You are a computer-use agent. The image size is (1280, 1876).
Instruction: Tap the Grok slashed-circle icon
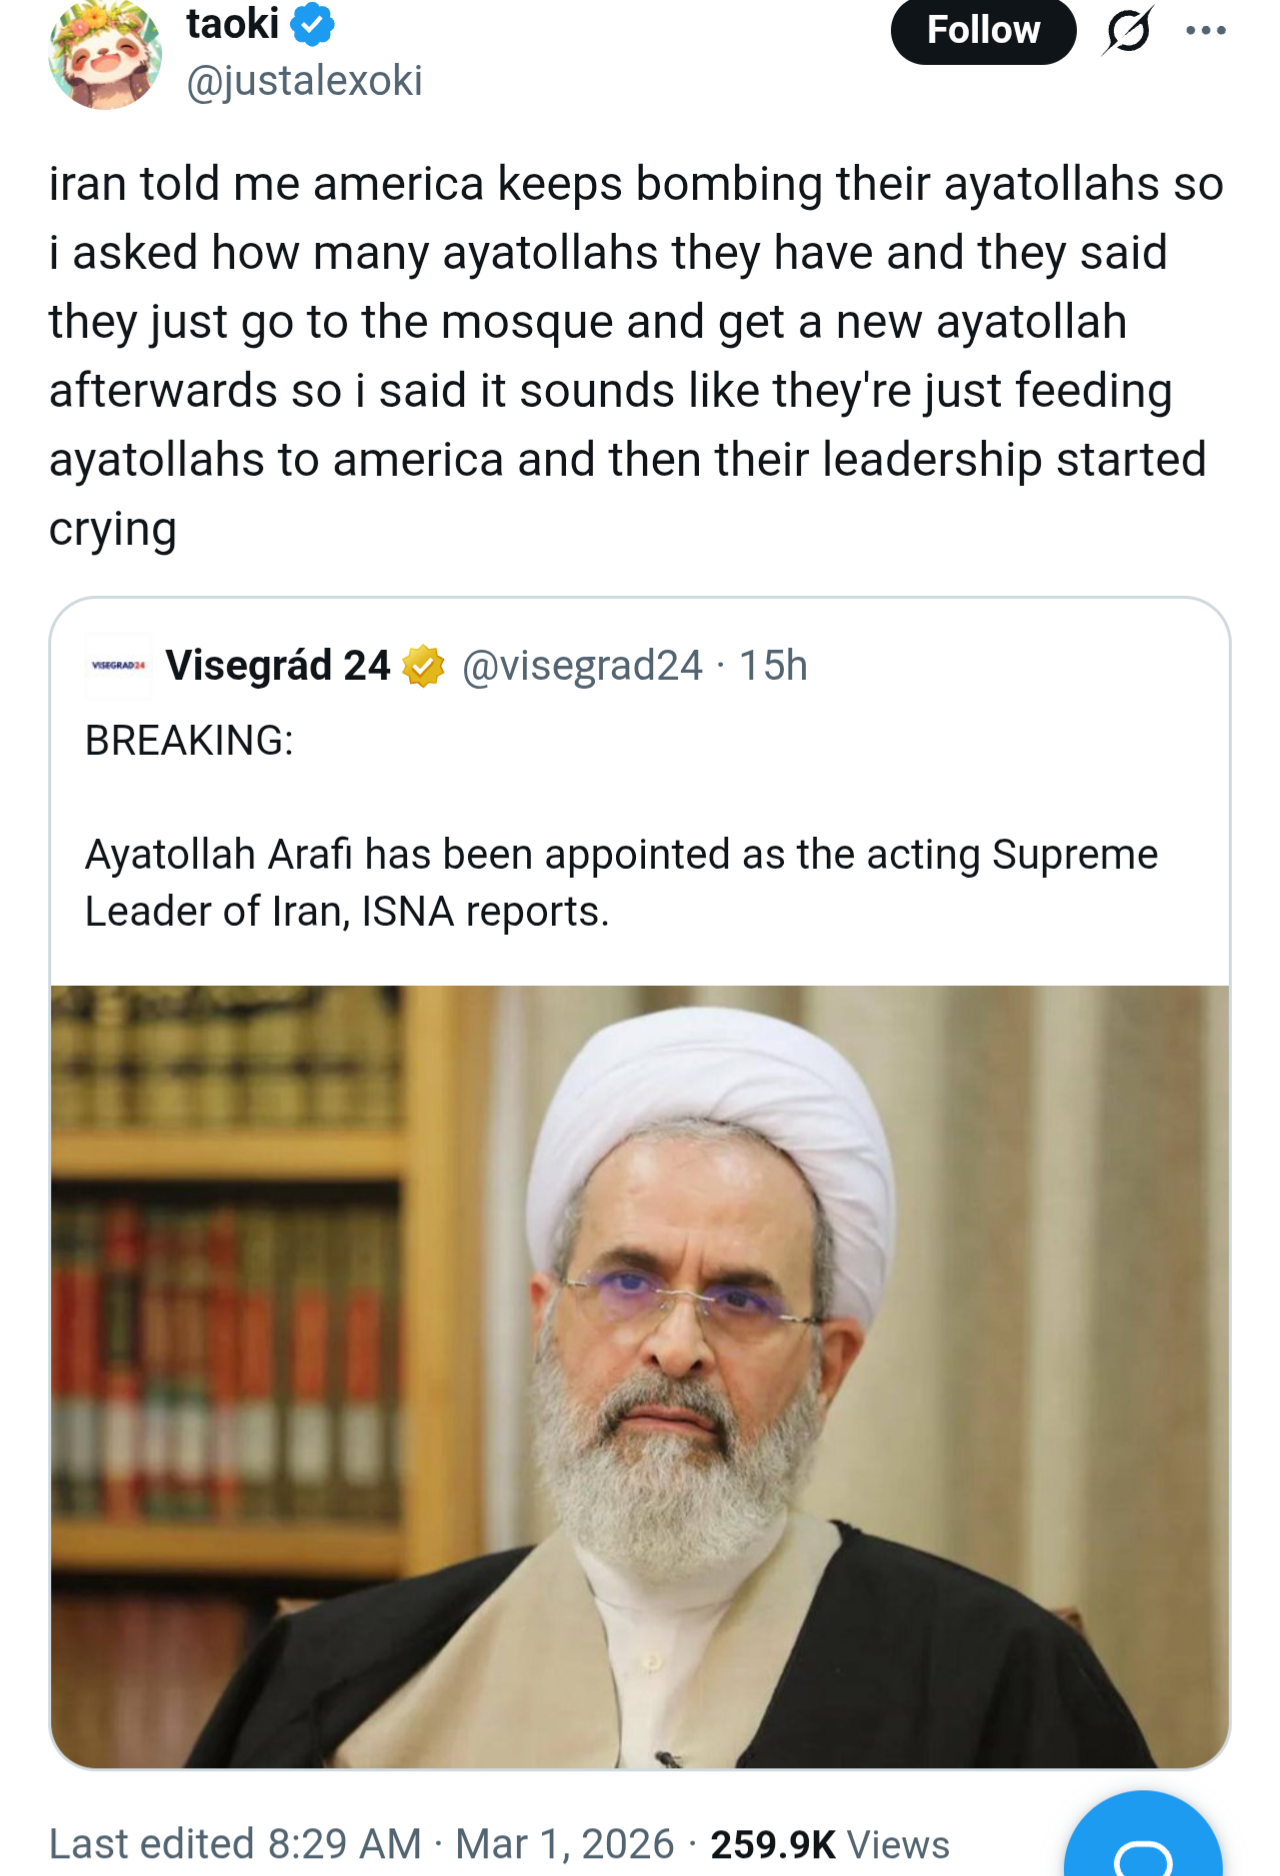pyautogui.click(x=1128, y=31)
